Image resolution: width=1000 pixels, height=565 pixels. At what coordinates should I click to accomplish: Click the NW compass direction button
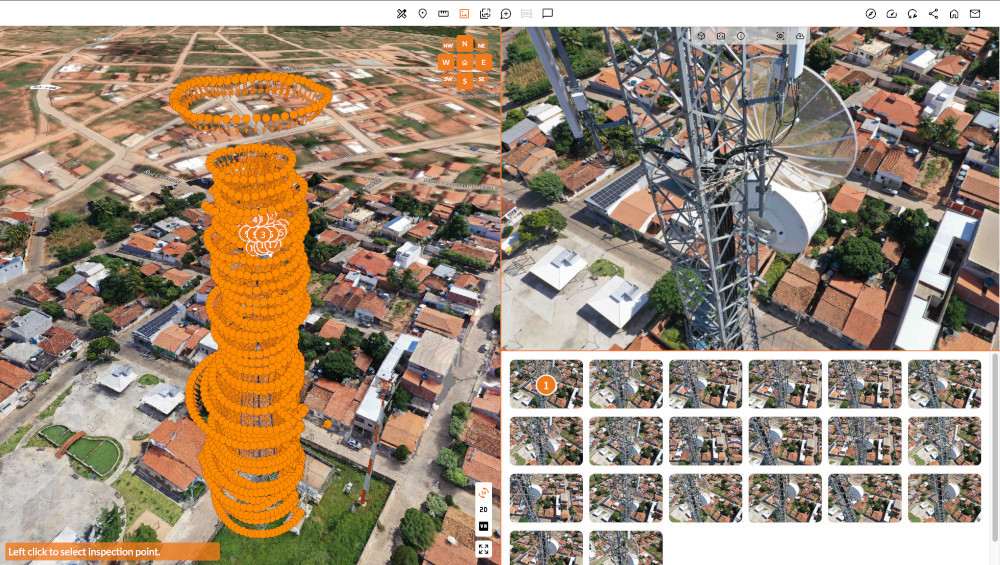(448, 46)
